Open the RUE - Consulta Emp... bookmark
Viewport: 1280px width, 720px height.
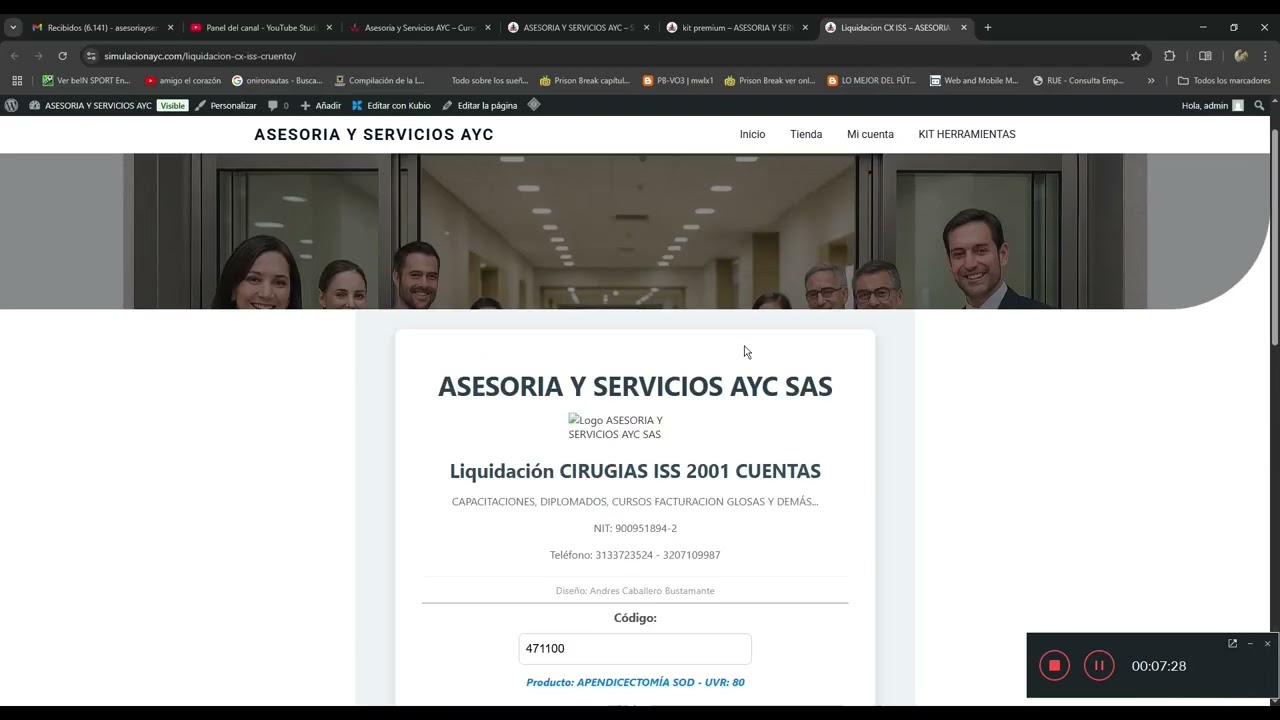tap(1078, 80)
